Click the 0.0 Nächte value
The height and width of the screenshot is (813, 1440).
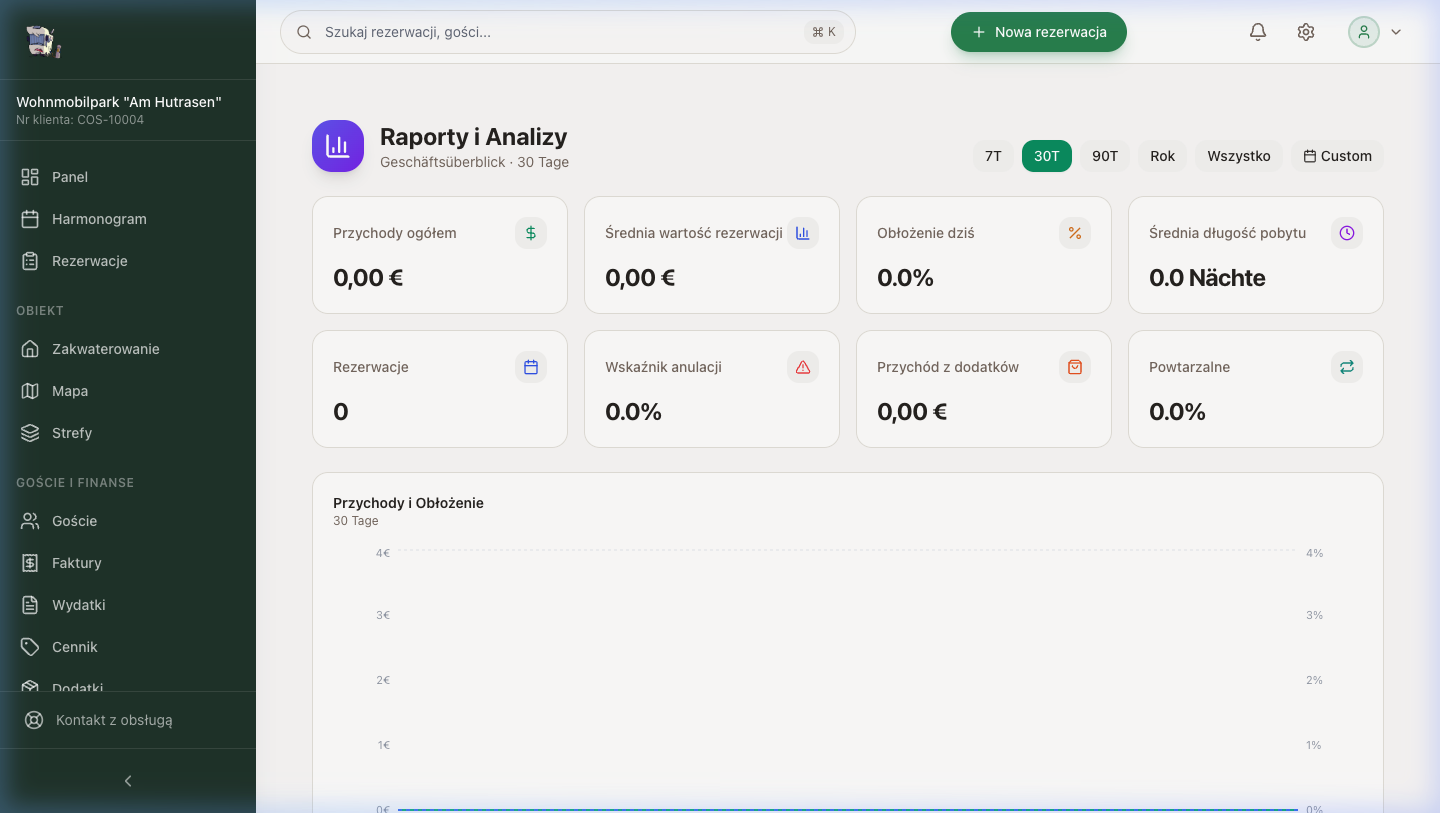pos(1207,278)
